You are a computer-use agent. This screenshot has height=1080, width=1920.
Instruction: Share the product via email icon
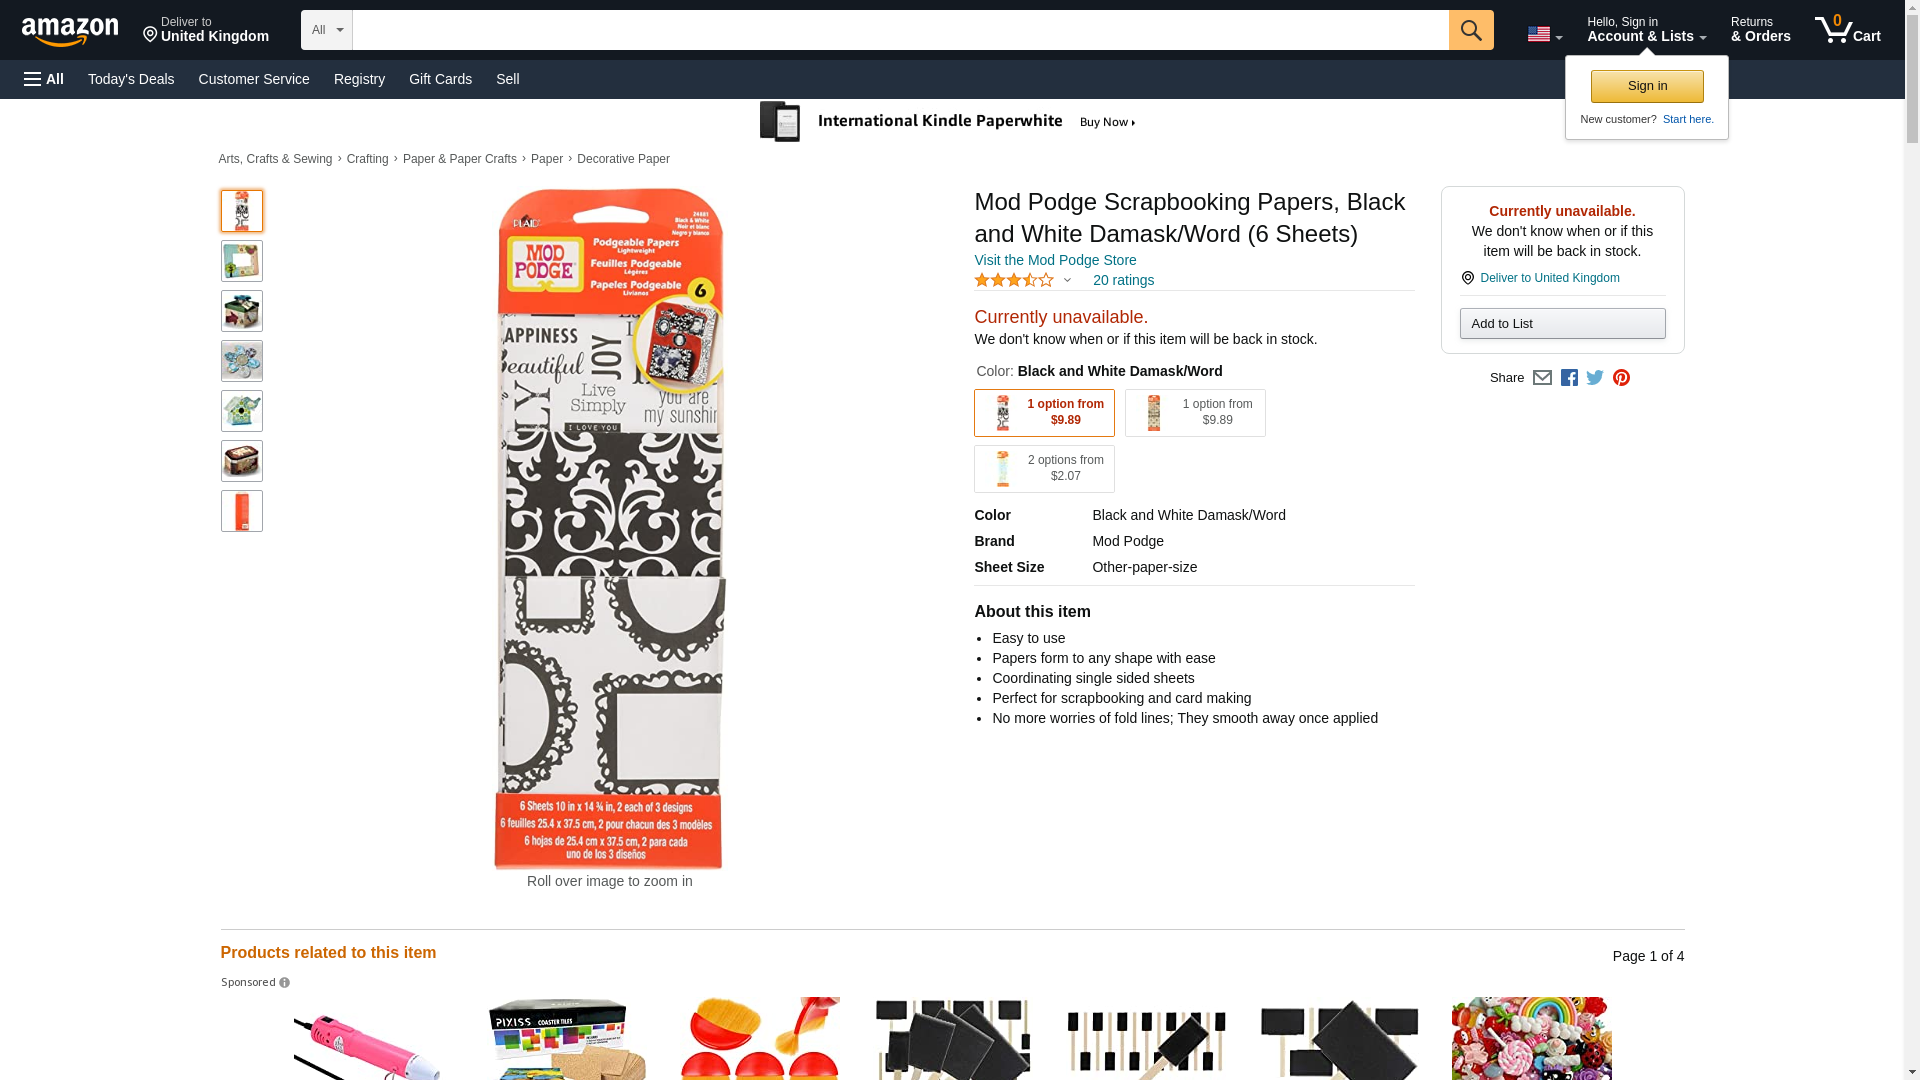[x=1542, y=378]
